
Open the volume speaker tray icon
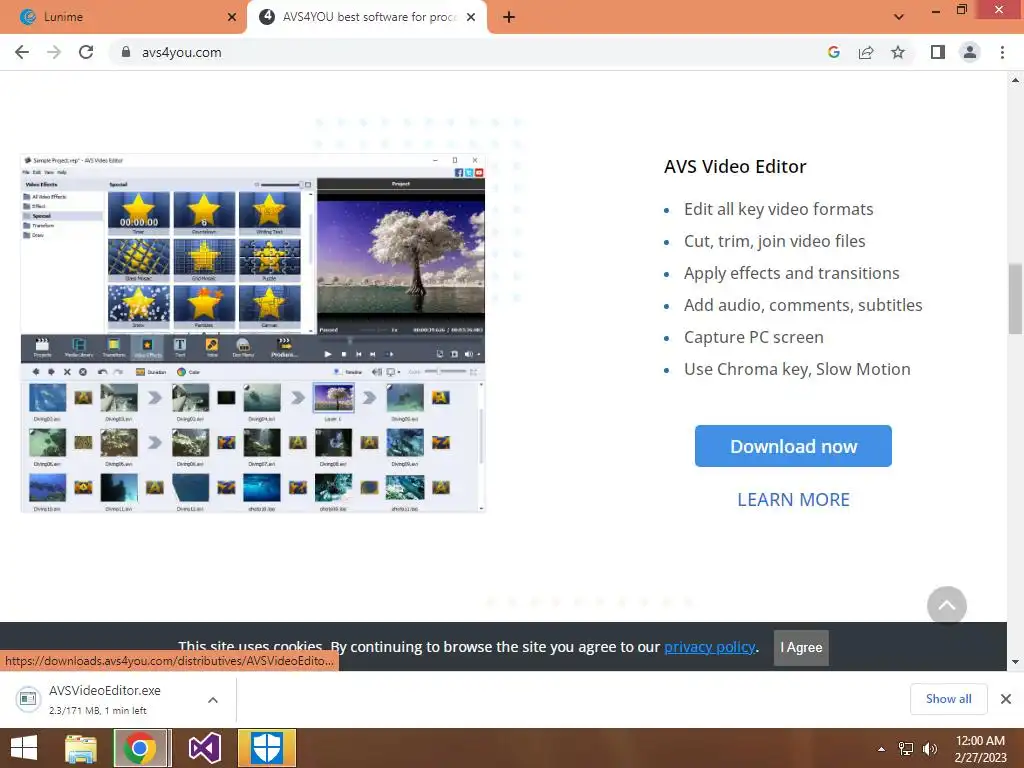[929, 749]
